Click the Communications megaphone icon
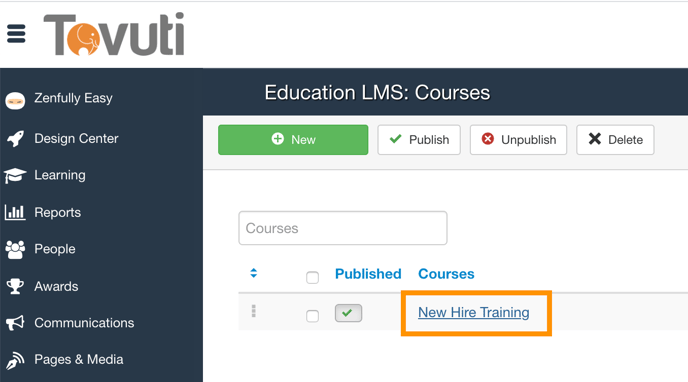 [x=15, y=323]
